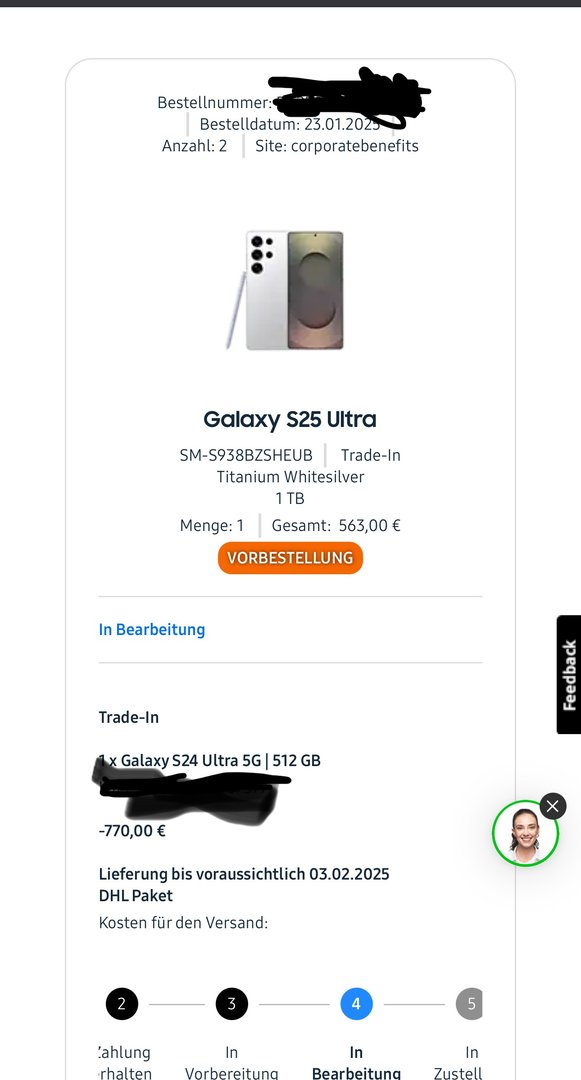Open the live chat agent avatar
581x1080 pixels.
525,833
